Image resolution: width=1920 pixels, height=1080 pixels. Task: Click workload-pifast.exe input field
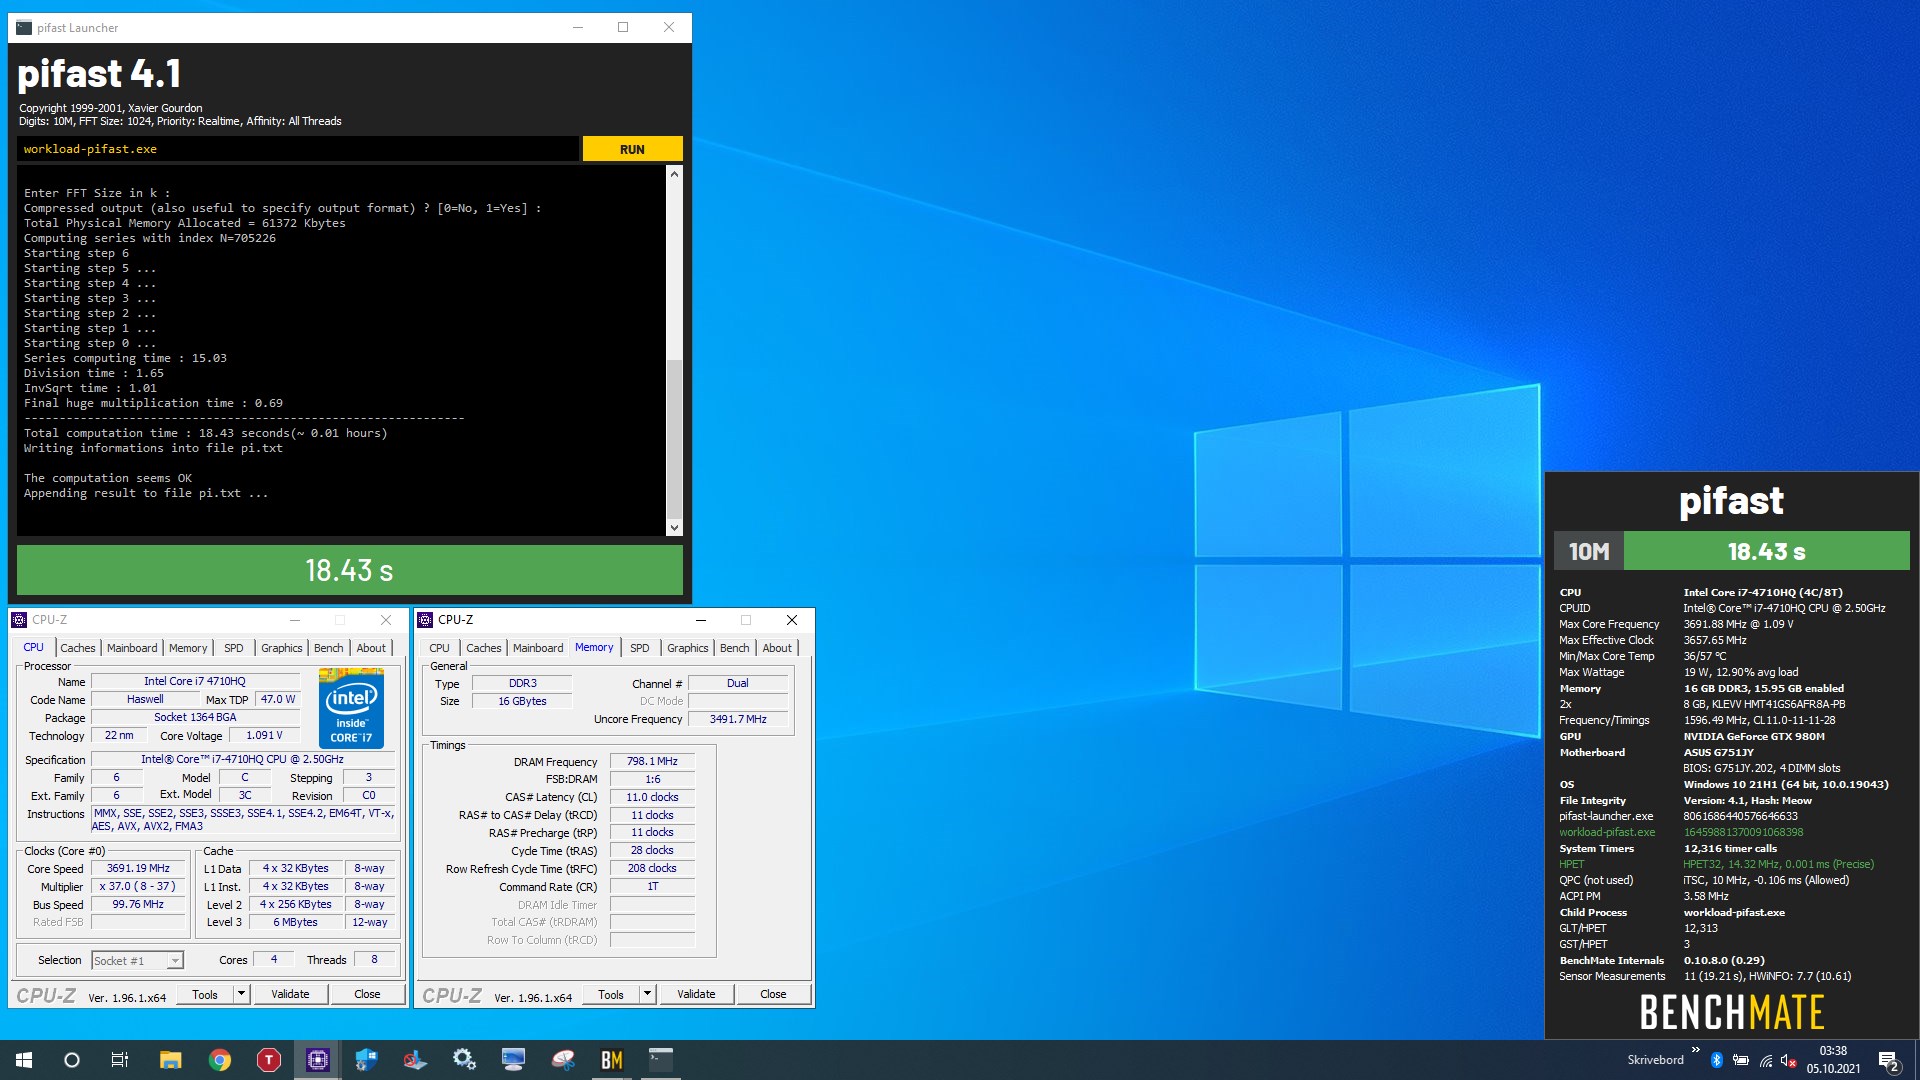point(298,149)
